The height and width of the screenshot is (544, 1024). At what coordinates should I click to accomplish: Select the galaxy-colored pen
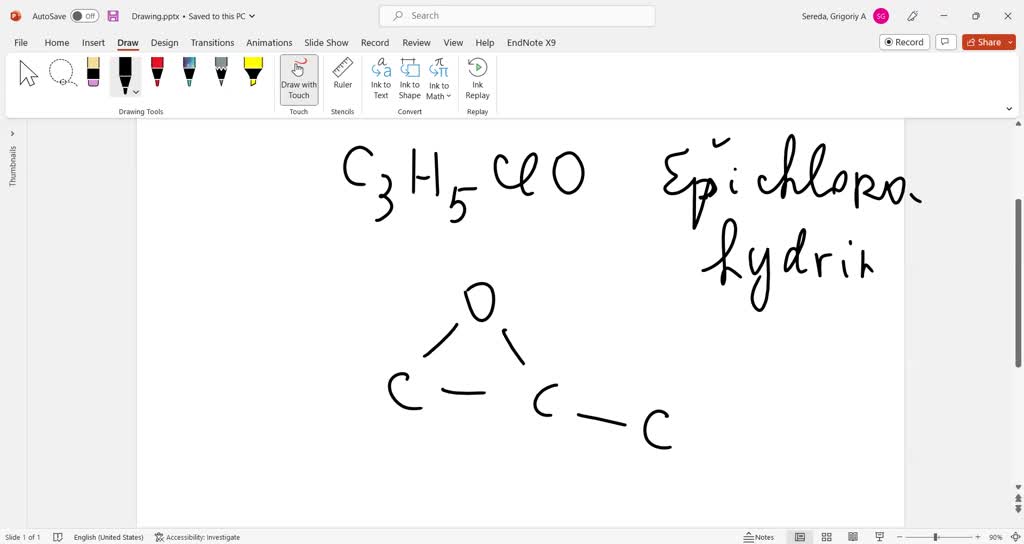[x=189, y=72]
